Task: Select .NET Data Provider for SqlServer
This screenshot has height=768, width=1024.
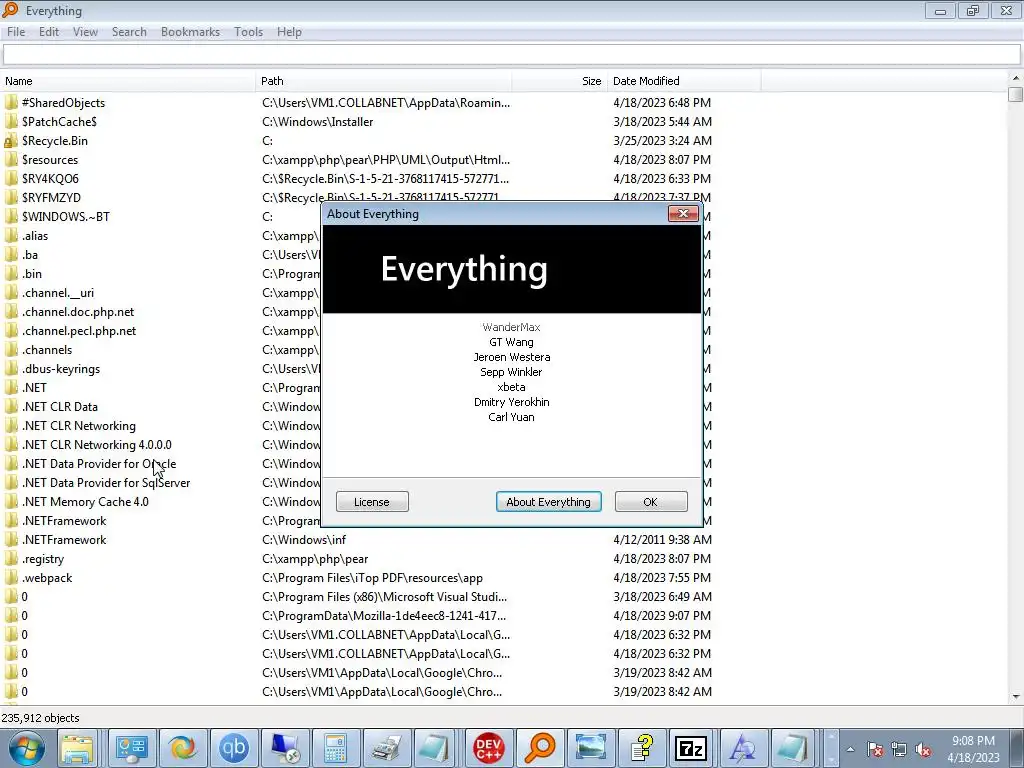Action: click(x=106, y=483)
